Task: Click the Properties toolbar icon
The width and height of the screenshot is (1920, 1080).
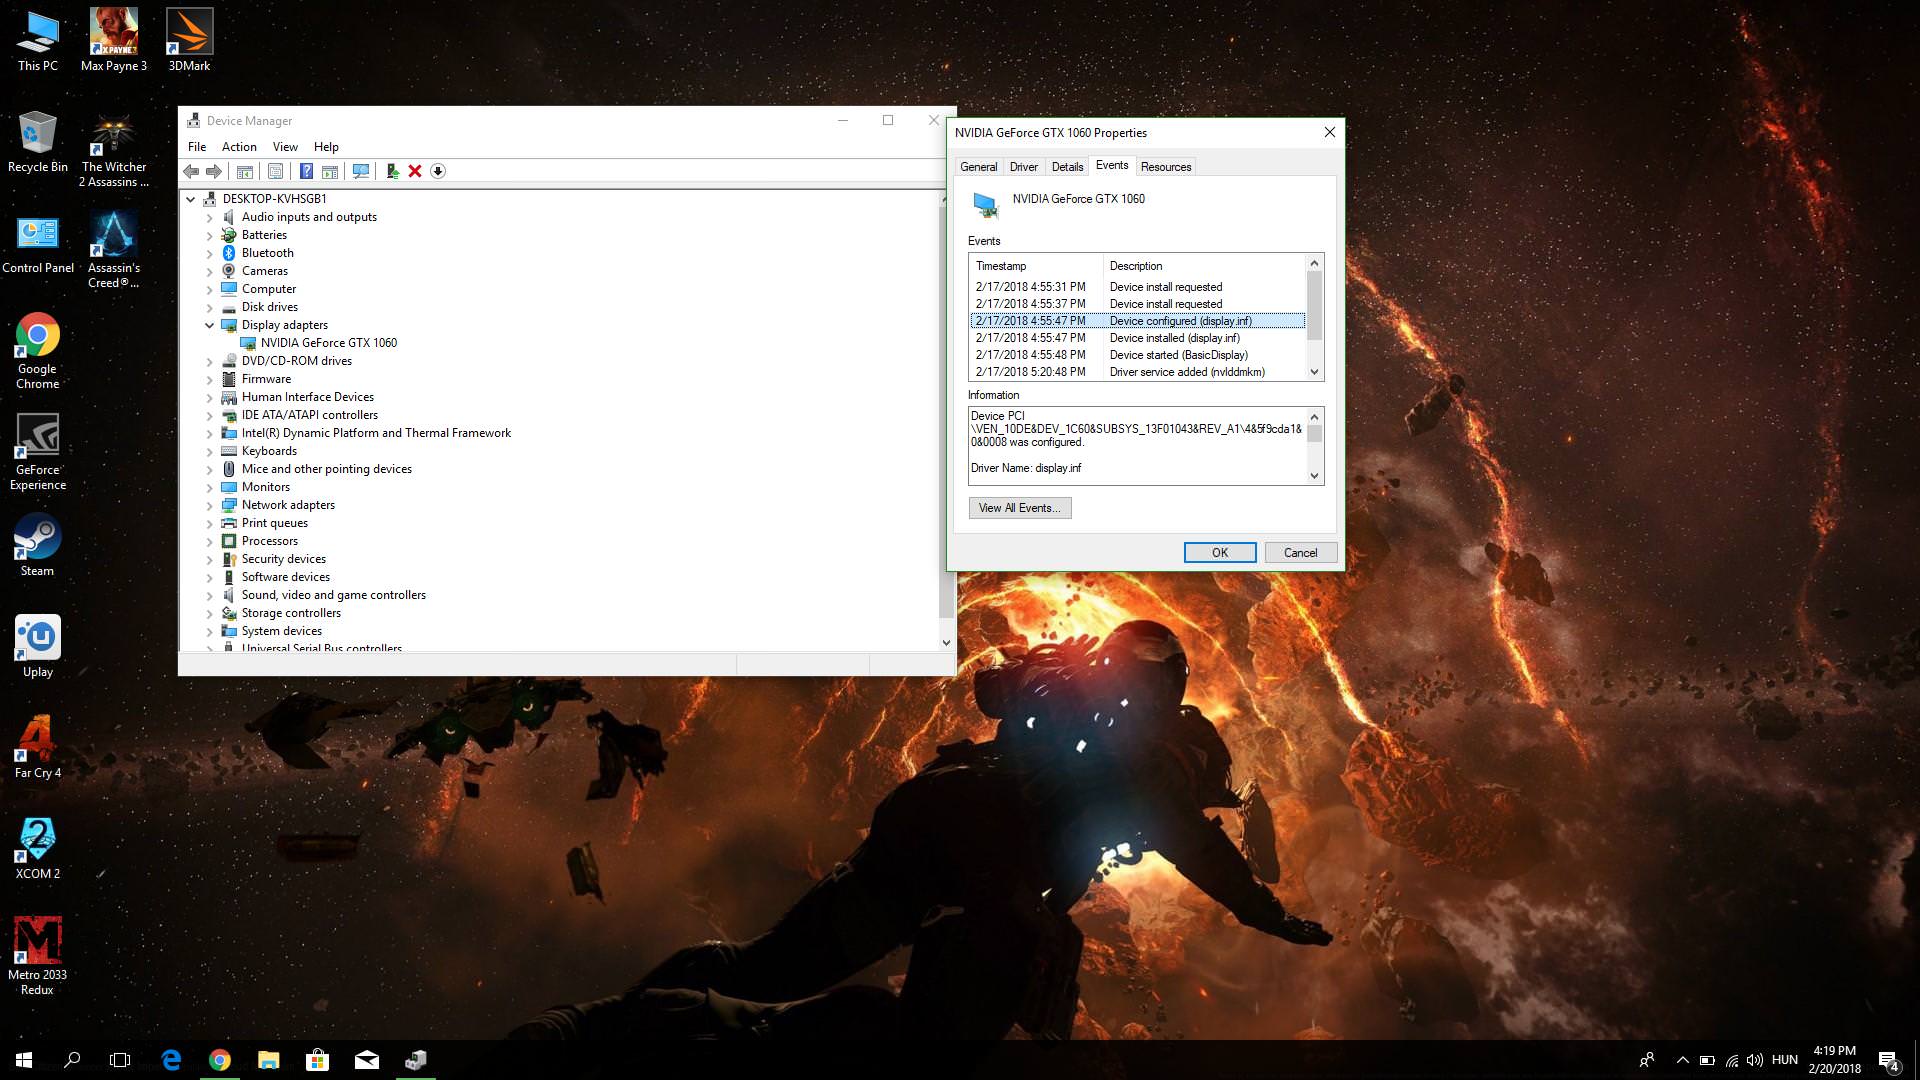Action: click(275, 171)
